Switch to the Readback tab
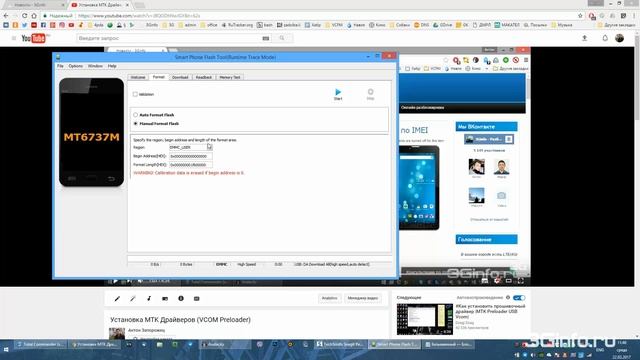 click(x=204, y=77)
